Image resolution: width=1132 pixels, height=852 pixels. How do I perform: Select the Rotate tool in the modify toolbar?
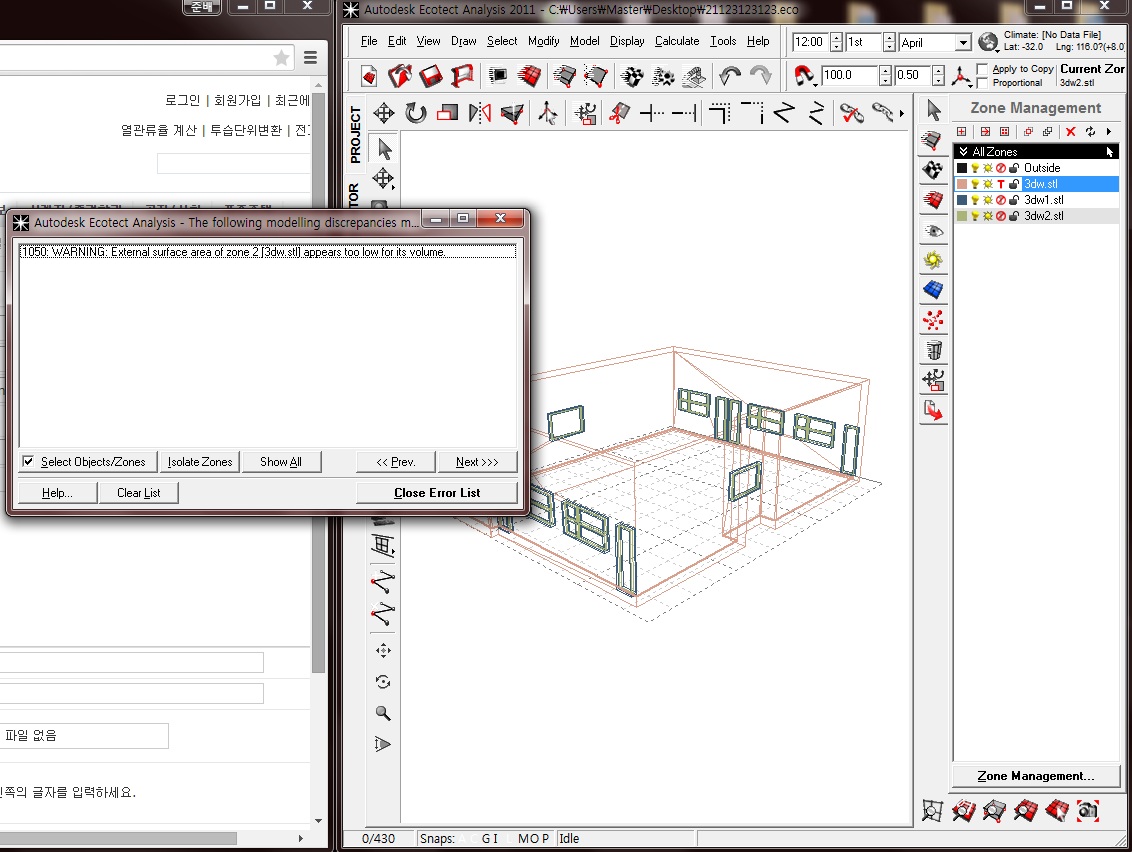pos(415,113)
